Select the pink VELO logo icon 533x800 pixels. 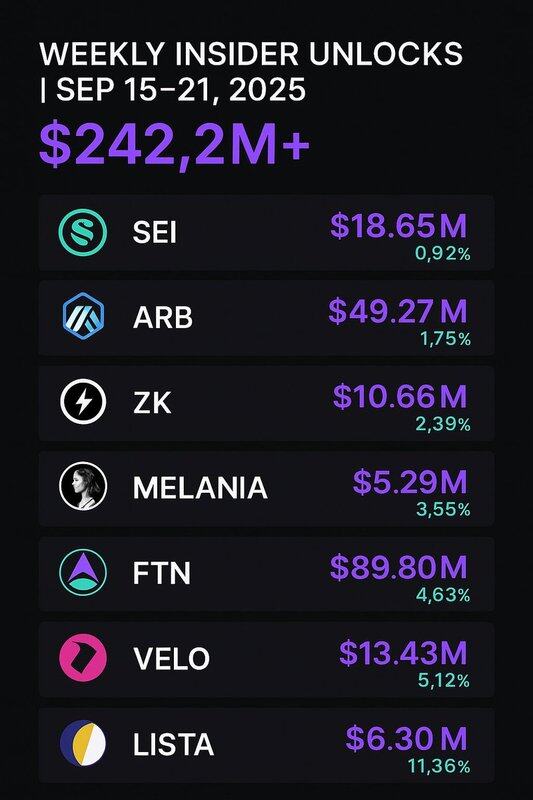[x=83, y=658]
